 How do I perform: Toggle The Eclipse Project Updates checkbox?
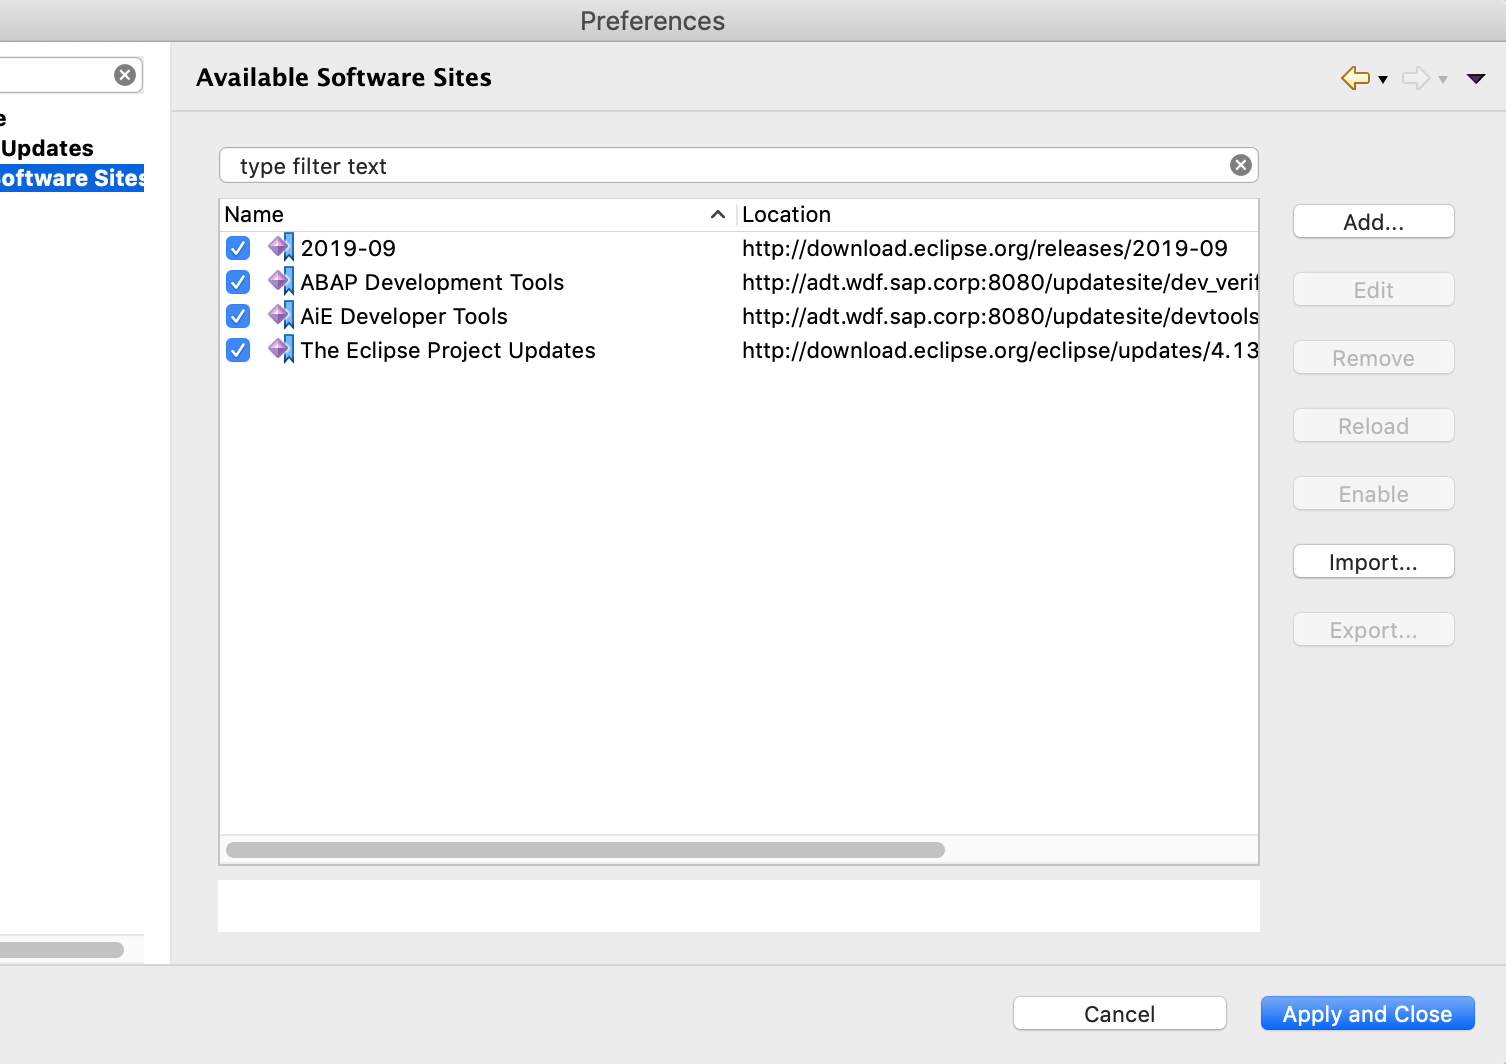coord(238,350)
